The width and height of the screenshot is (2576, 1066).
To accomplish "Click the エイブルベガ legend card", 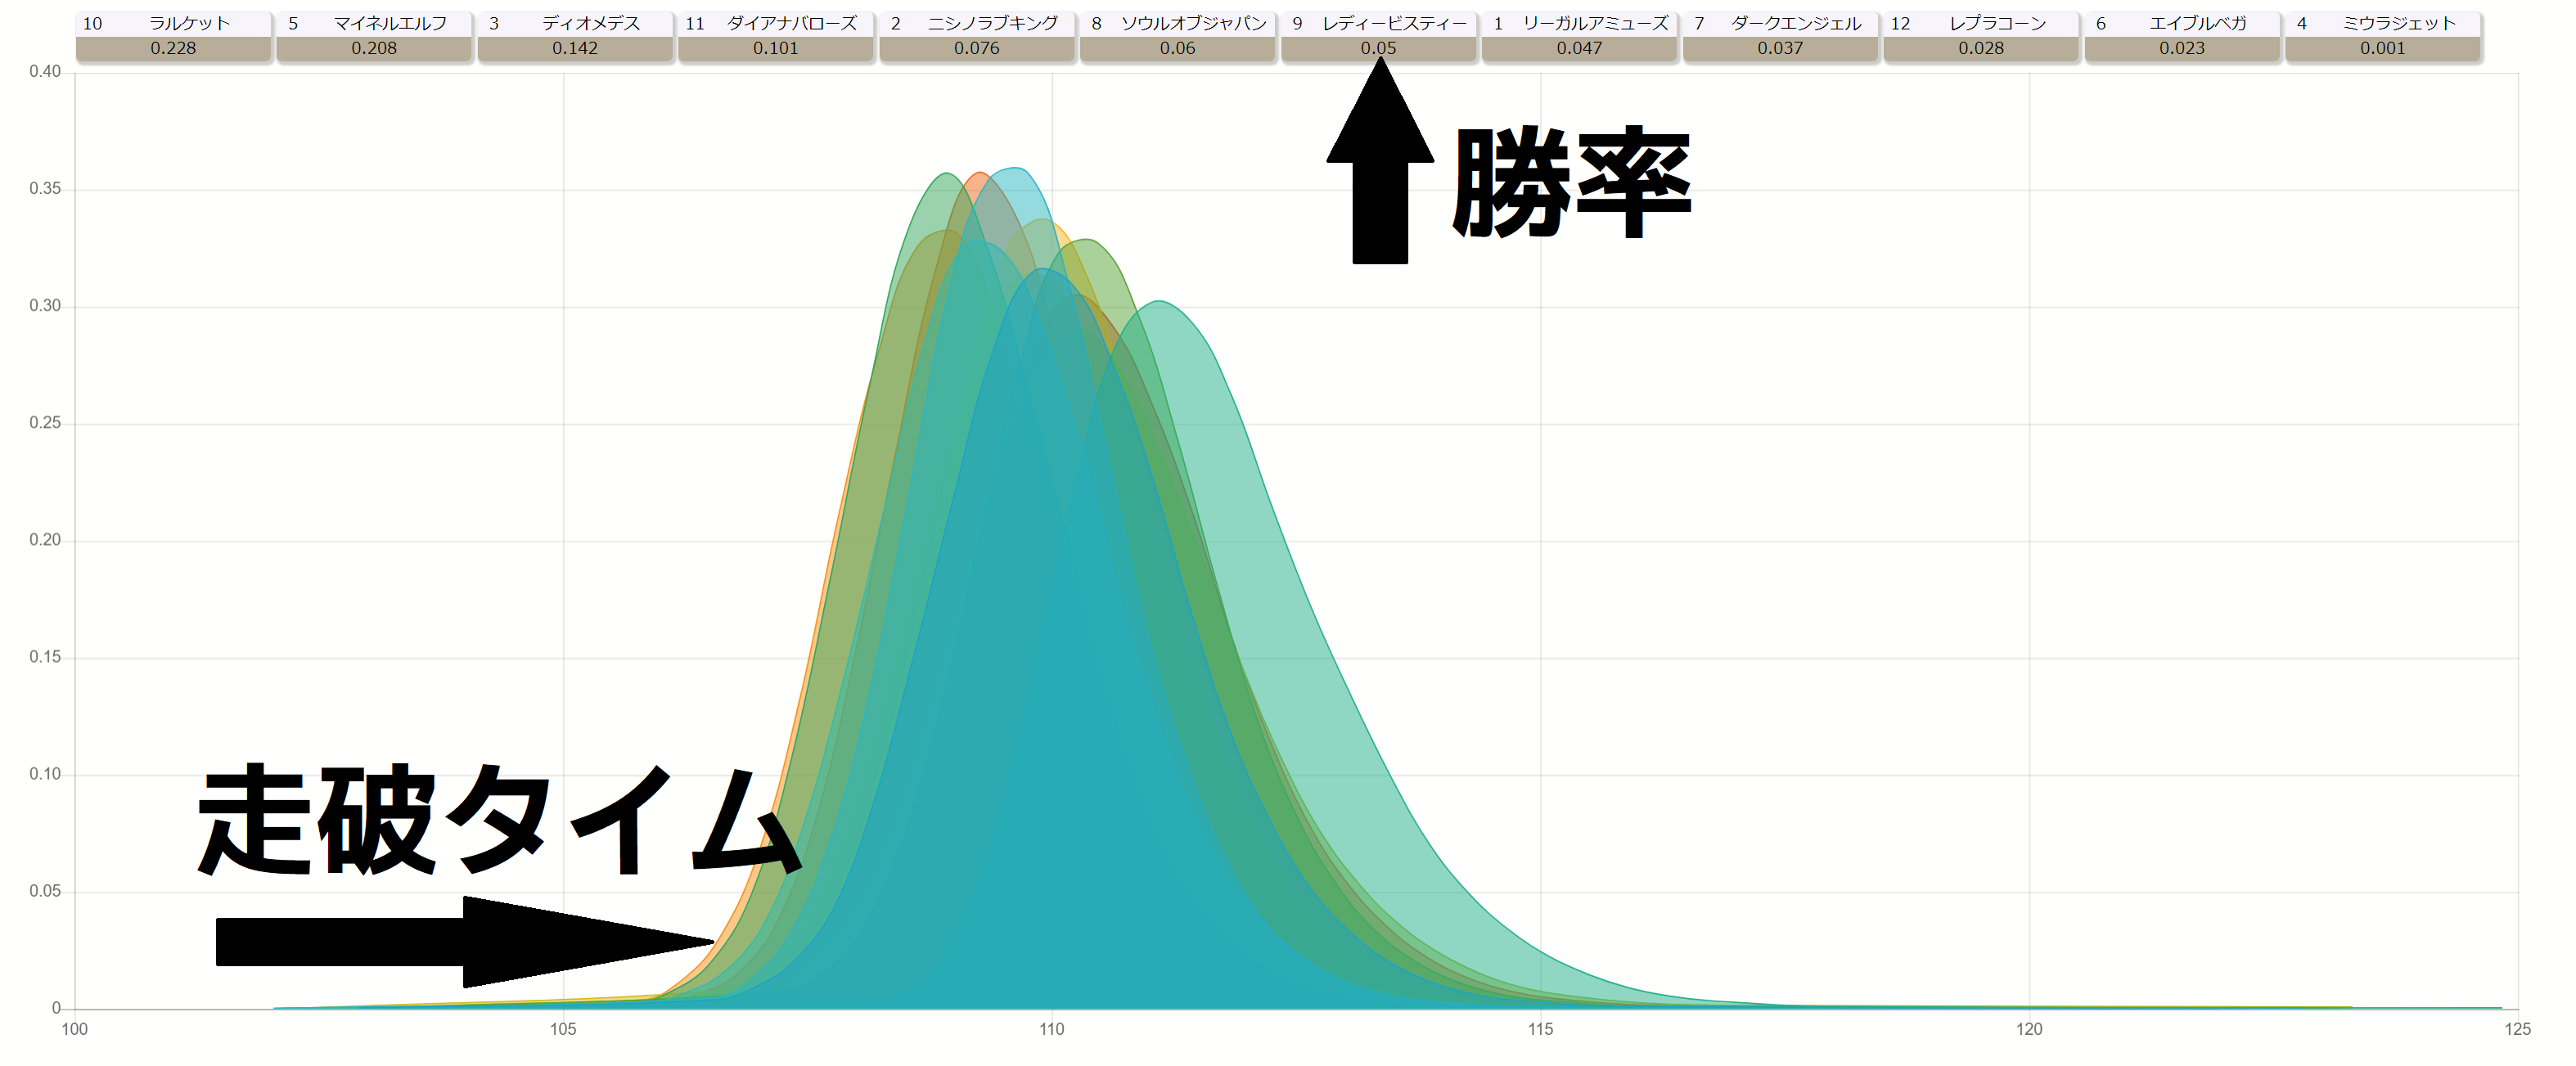I will pyautogui.click(x=2182, y=36).
